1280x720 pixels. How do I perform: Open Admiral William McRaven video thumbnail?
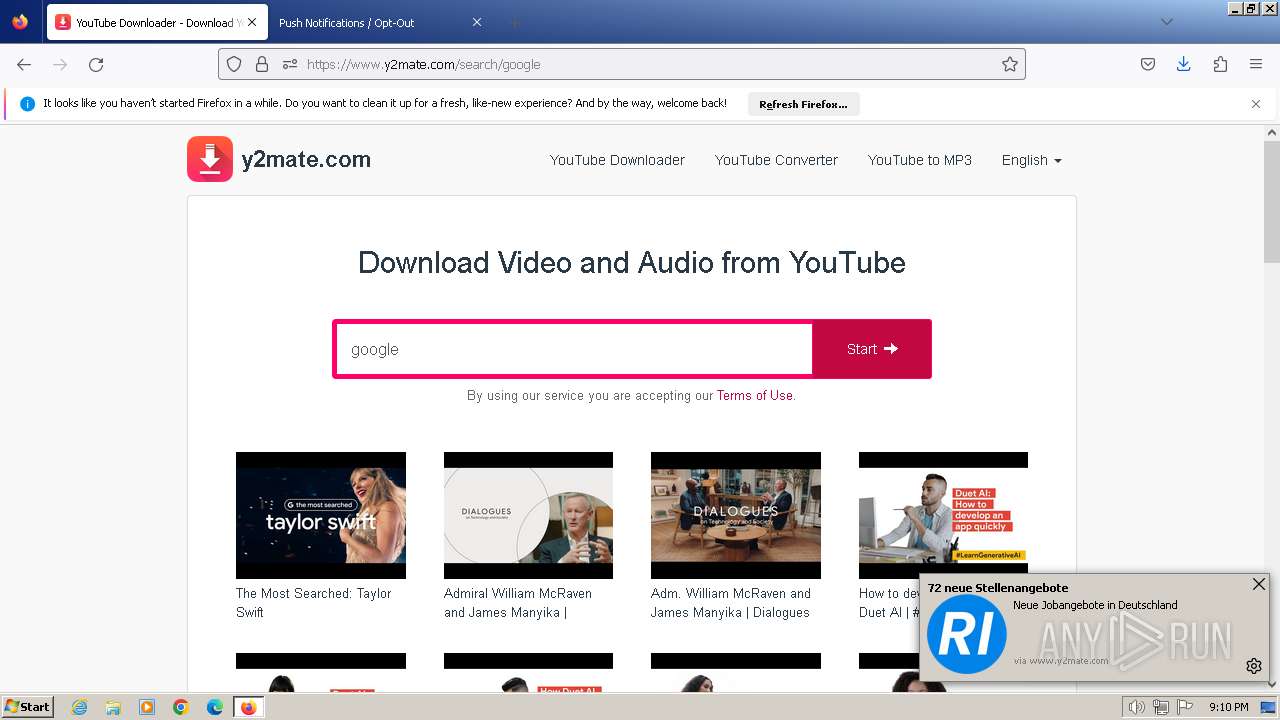[x=528, y=515]
